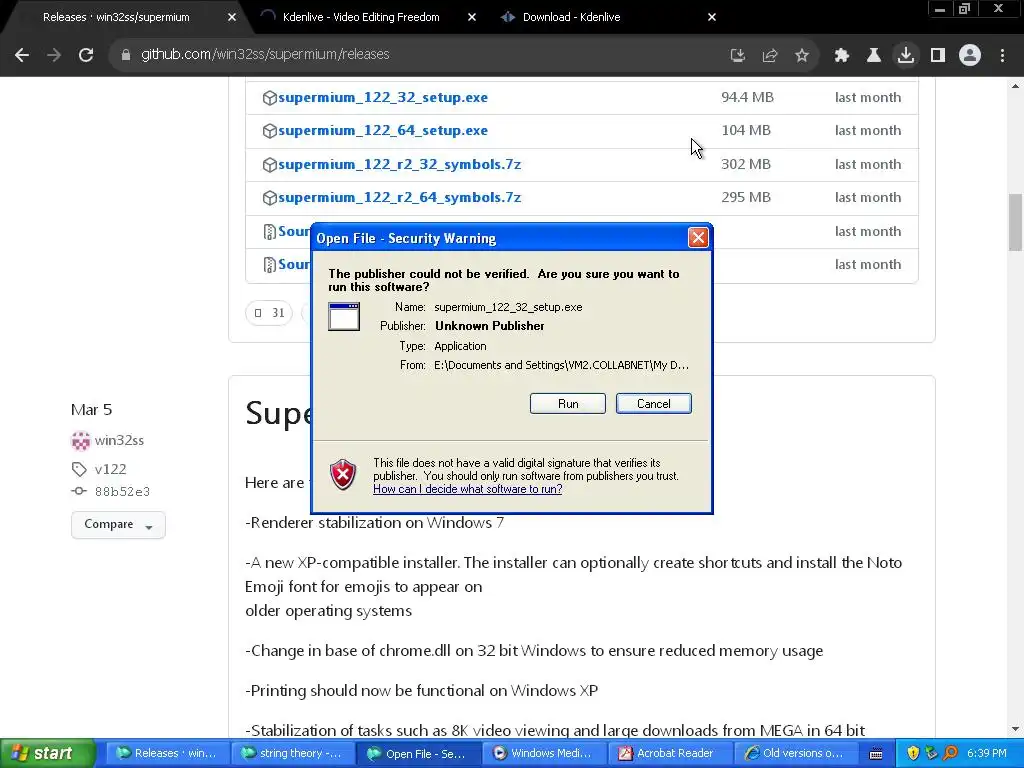This screenshot has height=768, width=1024.
Task: Click the on-screen keyboard tray icon
Action: click(x=876, y=754)
